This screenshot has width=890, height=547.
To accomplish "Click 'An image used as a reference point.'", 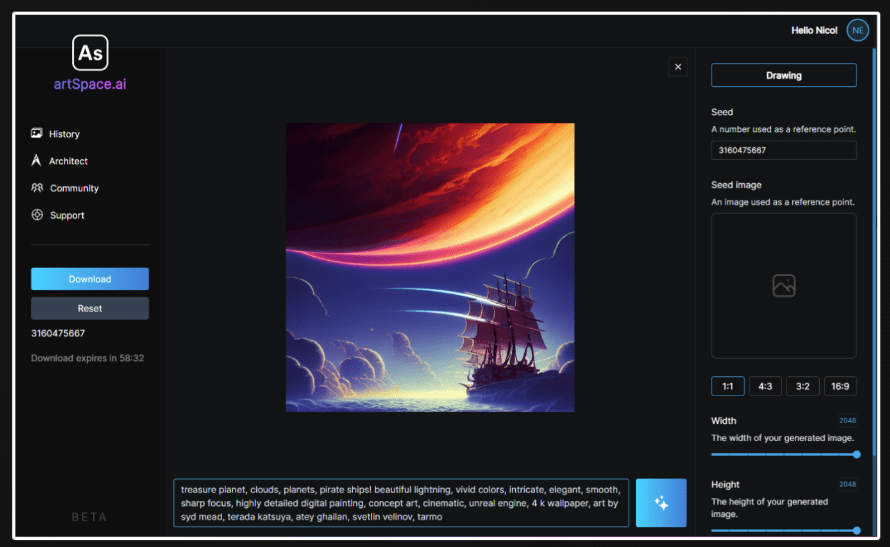I will (783, 202).
